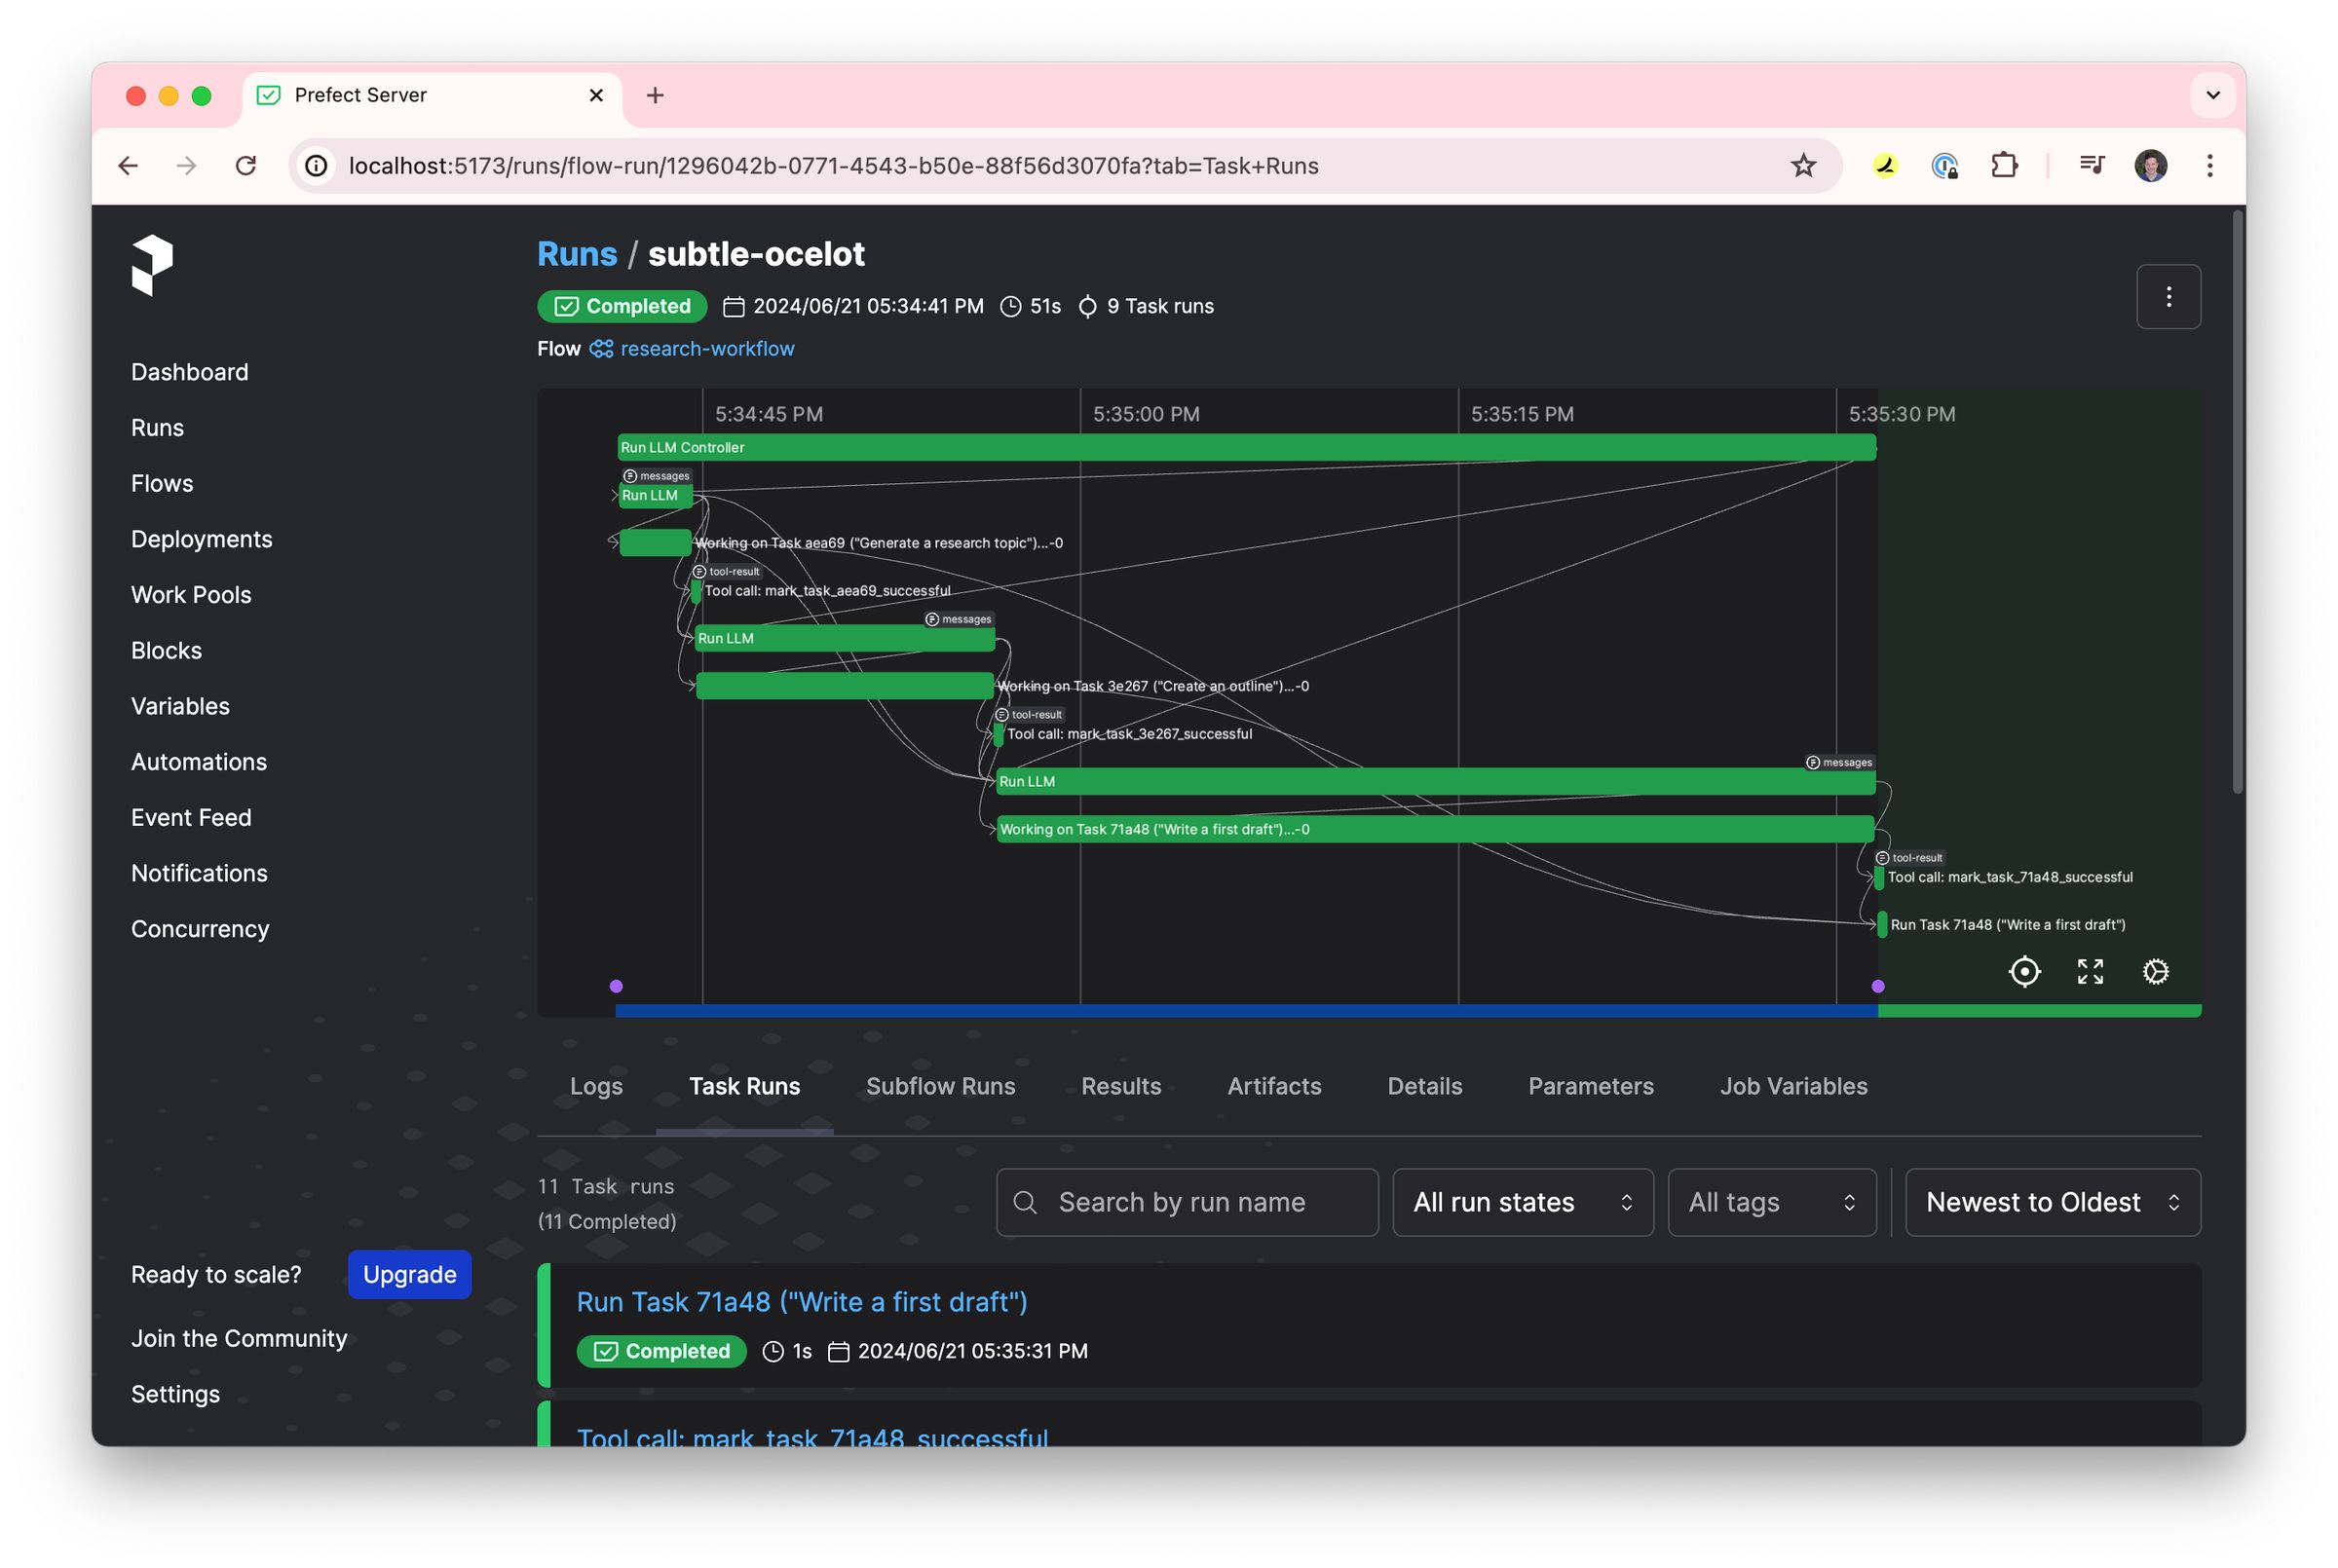Viewport: 2338px width, 1568px height.
Task: Open the research-workflow flow link
Action: 706,348
